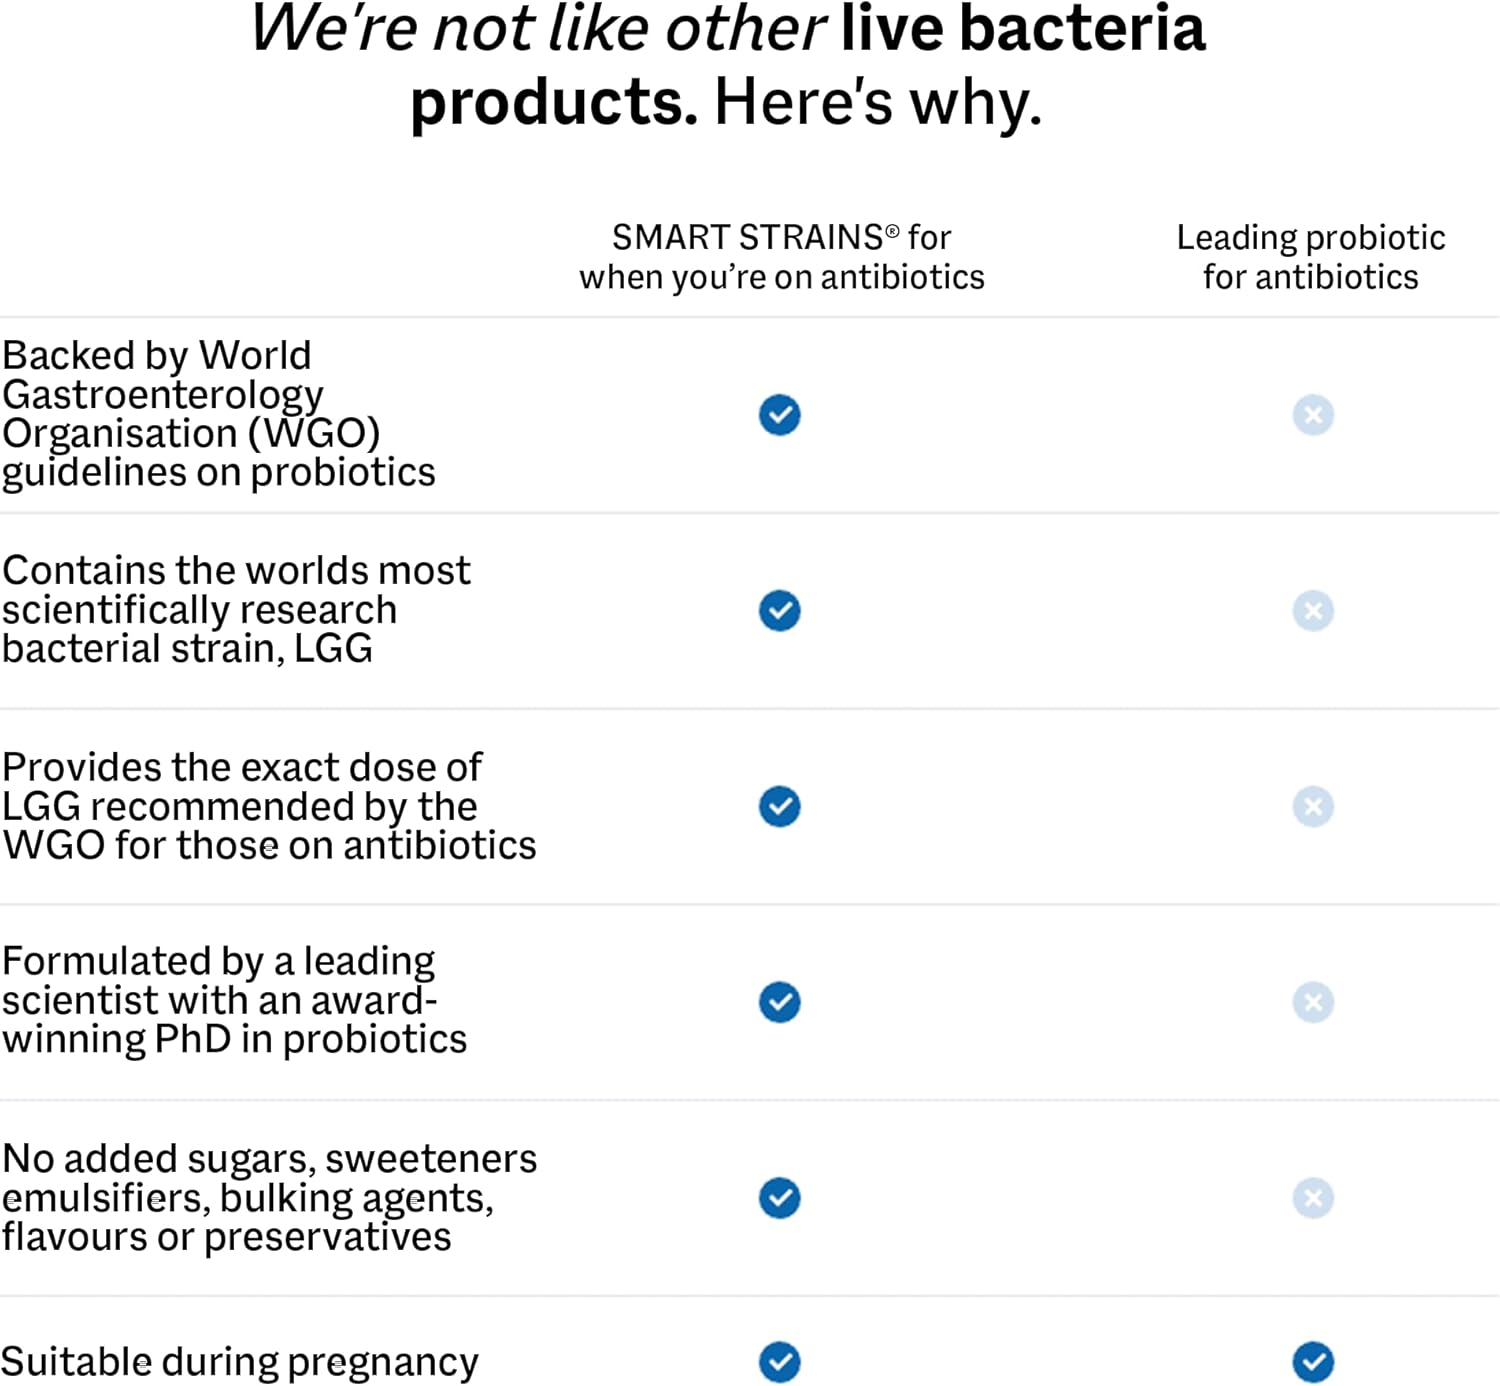Click leading probiotic X icon for WGO guidelines row
Screen dimensions: 1500x1386
(1313, 415)
